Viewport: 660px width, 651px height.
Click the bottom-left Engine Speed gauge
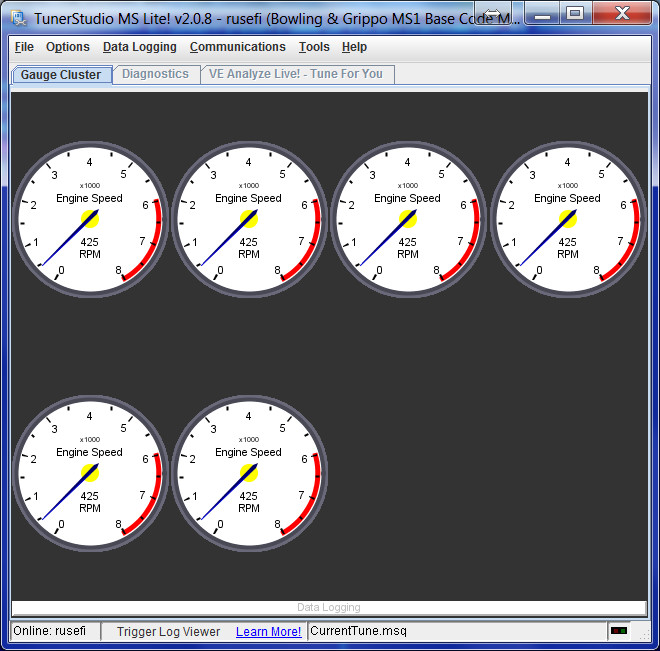90,473
